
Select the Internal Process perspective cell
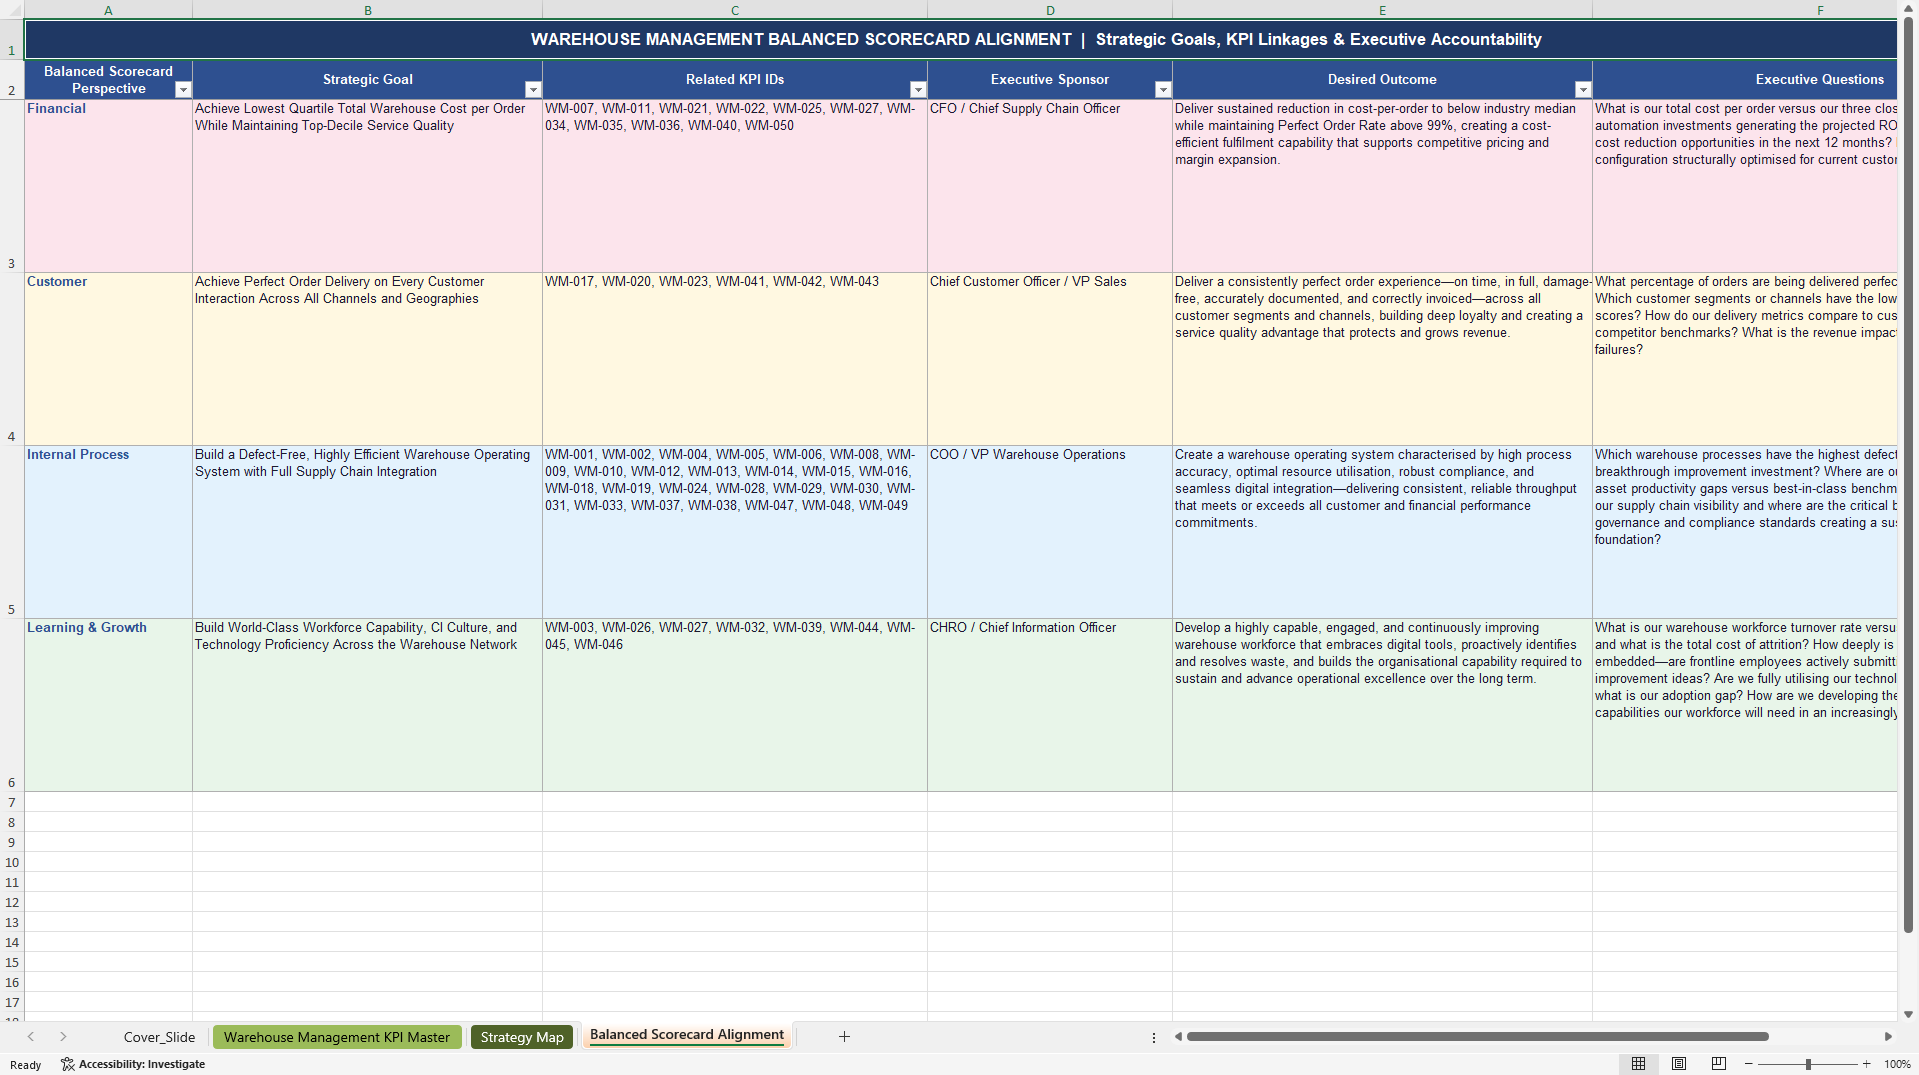point(108,532)
